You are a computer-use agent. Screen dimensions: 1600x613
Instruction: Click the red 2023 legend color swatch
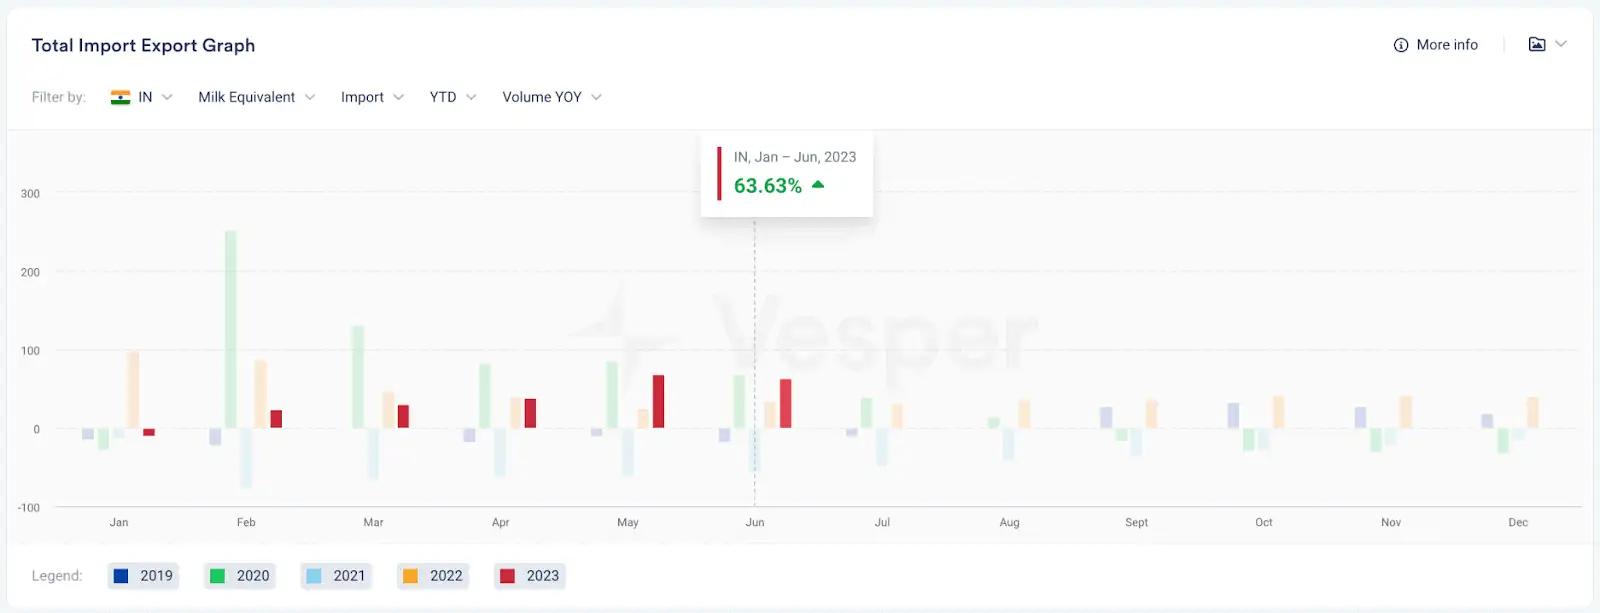tap(507, 576)
